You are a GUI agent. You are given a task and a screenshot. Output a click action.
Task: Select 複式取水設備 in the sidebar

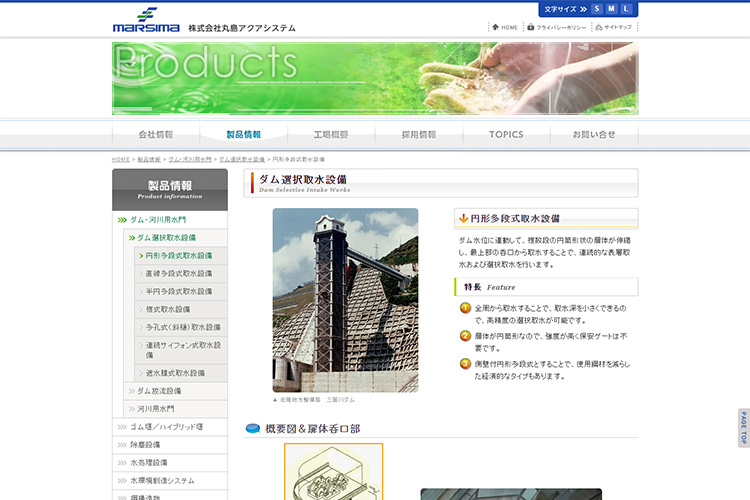click(181, 310)
